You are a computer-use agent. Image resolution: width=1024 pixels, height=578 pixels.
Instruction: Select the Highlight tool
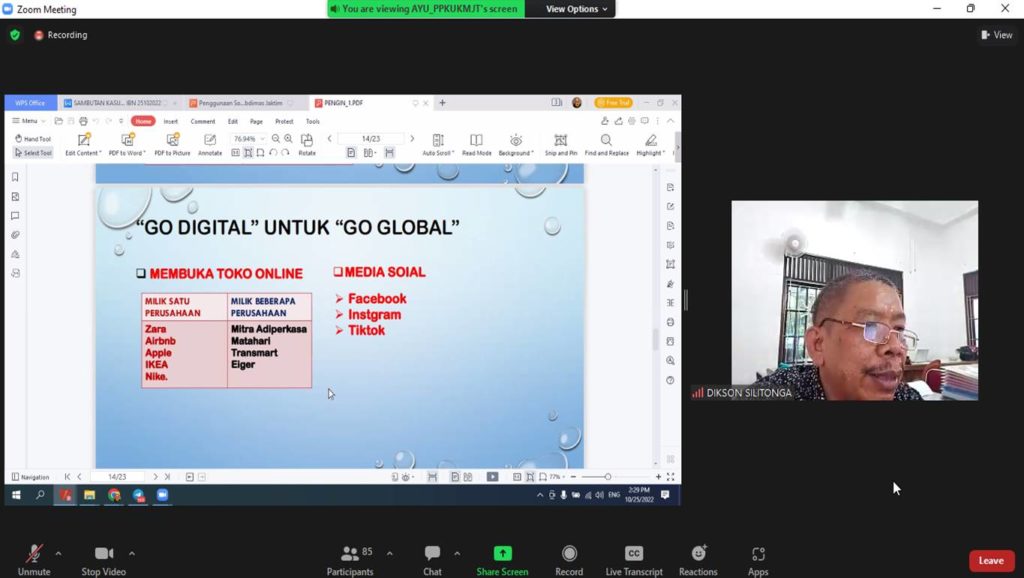650,145
